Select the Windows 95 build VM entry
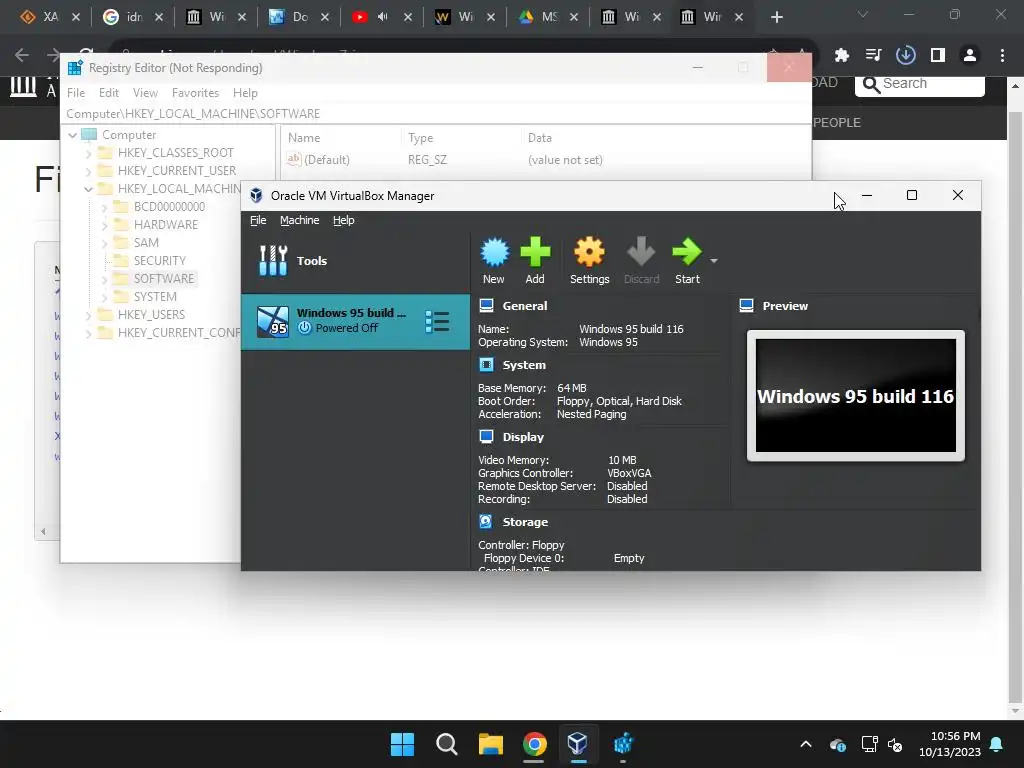1024x768 pixels. pos(355,321)
